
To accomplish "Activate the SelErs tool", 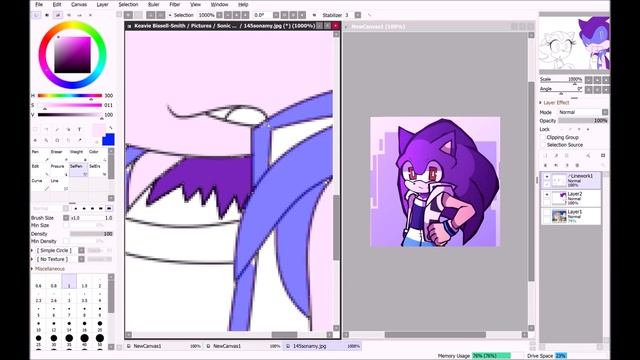I will (97, 170).
